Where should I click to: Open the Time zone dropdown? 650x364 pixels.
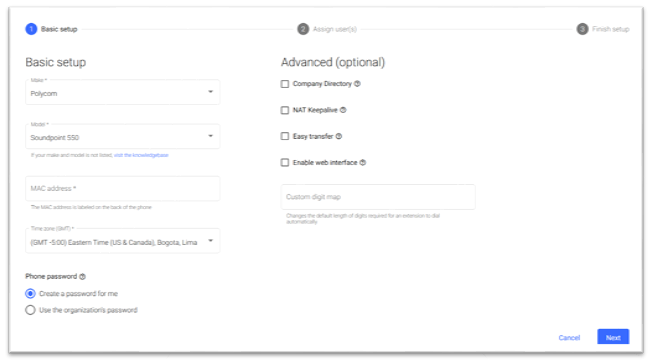coord(123,241)
